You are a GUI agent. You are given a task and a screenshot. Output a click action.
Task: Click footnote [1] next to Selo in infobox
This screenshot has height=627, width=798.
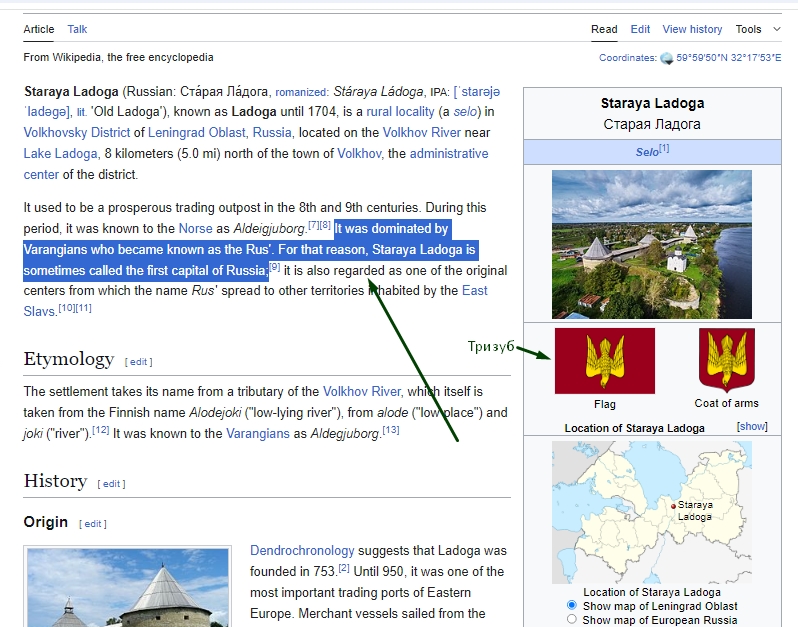(664, 149)
